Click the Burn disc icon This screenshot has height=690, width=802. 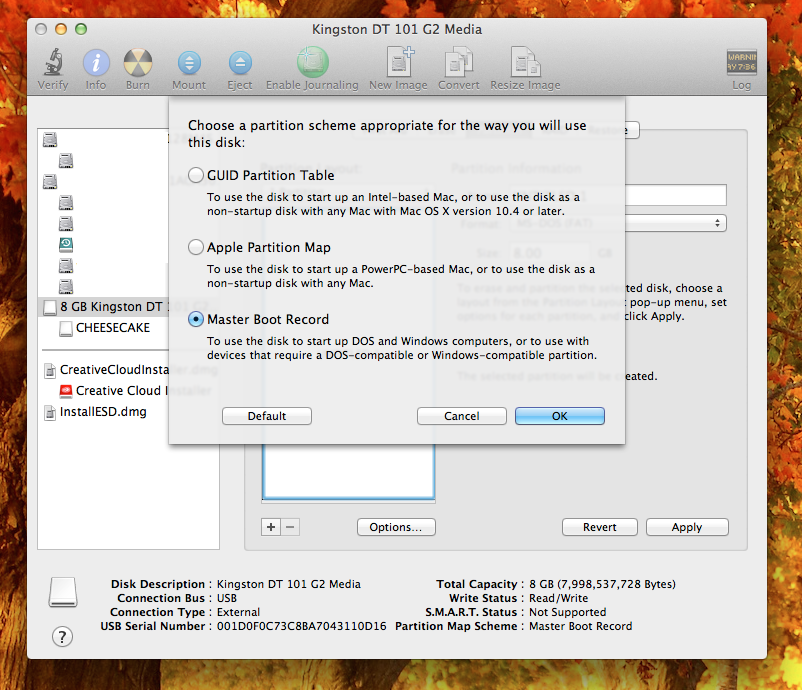pyautogui.click(x=138, y=63)
